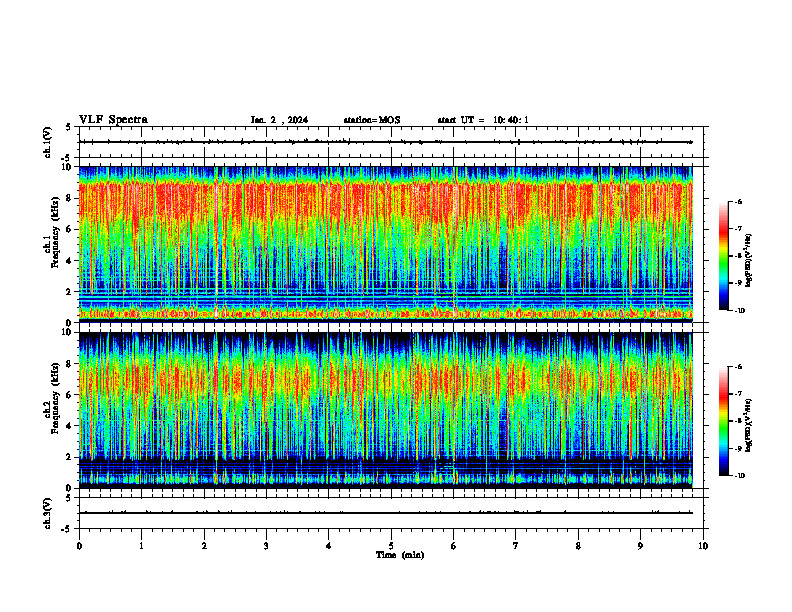792x612 pixels.
Task: Click time axis tick label '1'
Action: click(x=141, y=546)
